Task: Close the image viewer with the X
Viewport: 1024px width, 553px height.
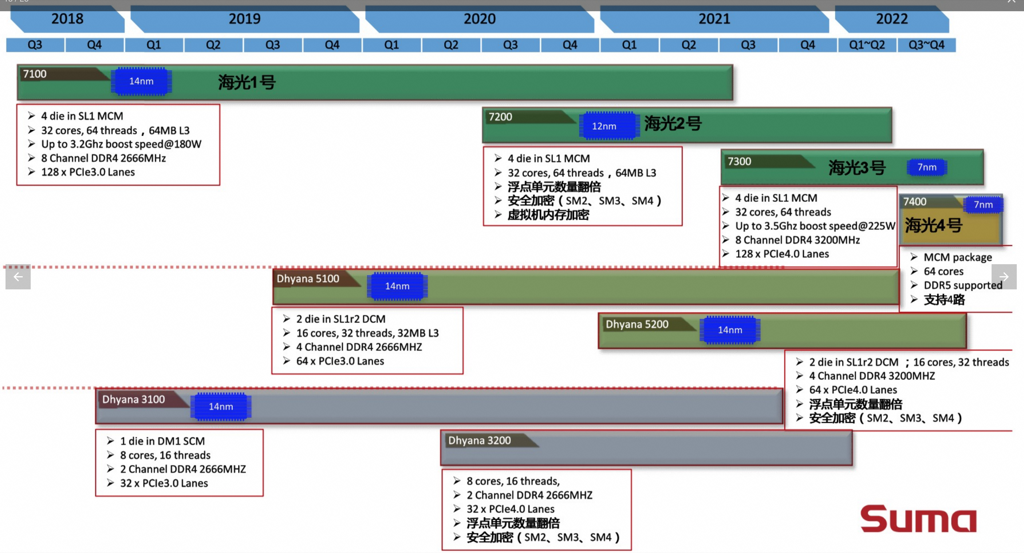Action: (1011, 3)
